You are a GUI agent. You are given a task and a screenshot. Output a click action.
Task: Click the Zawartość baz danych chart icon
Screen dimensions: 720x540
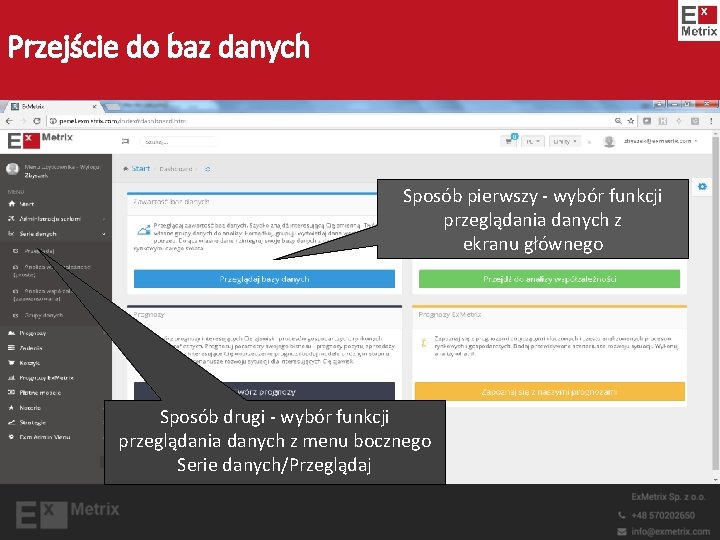(144, 230)
